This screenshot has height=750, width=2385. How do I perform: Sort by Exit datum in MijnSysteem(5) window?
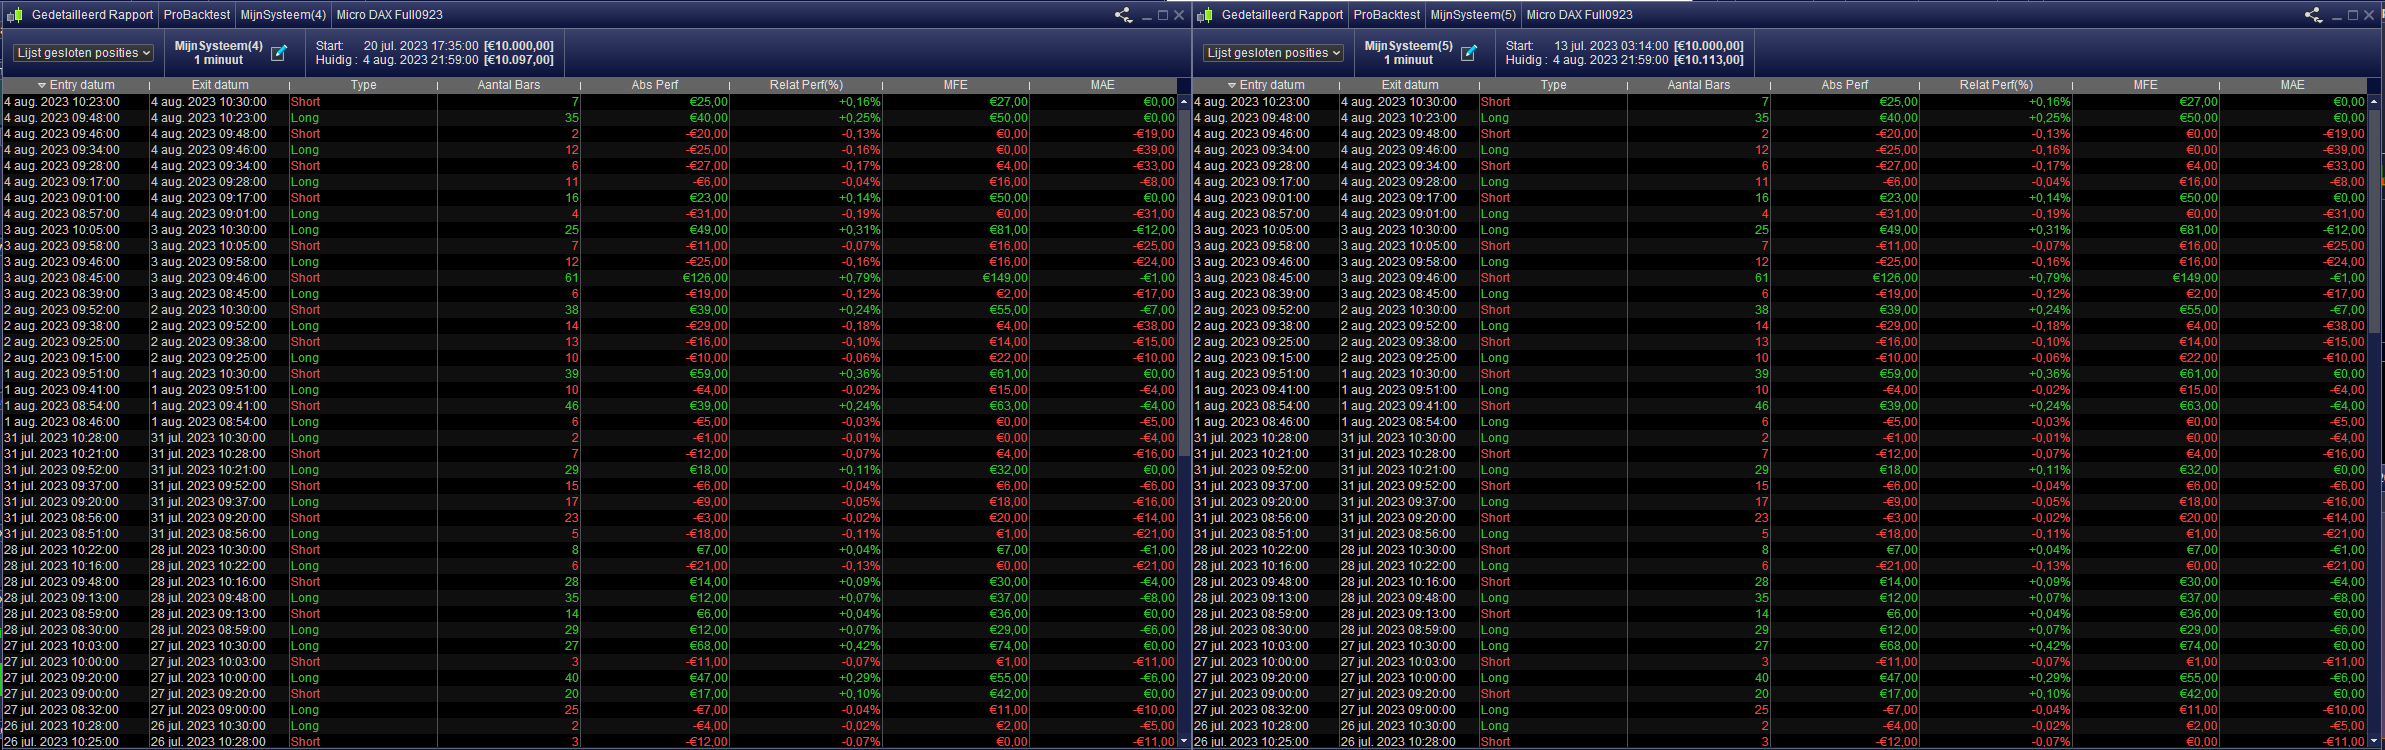1410,85
